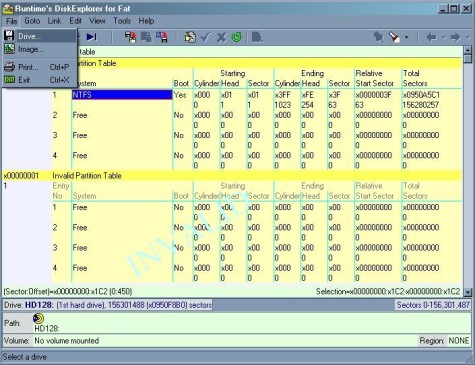Click the x0000003F relative start sector value

373,95
